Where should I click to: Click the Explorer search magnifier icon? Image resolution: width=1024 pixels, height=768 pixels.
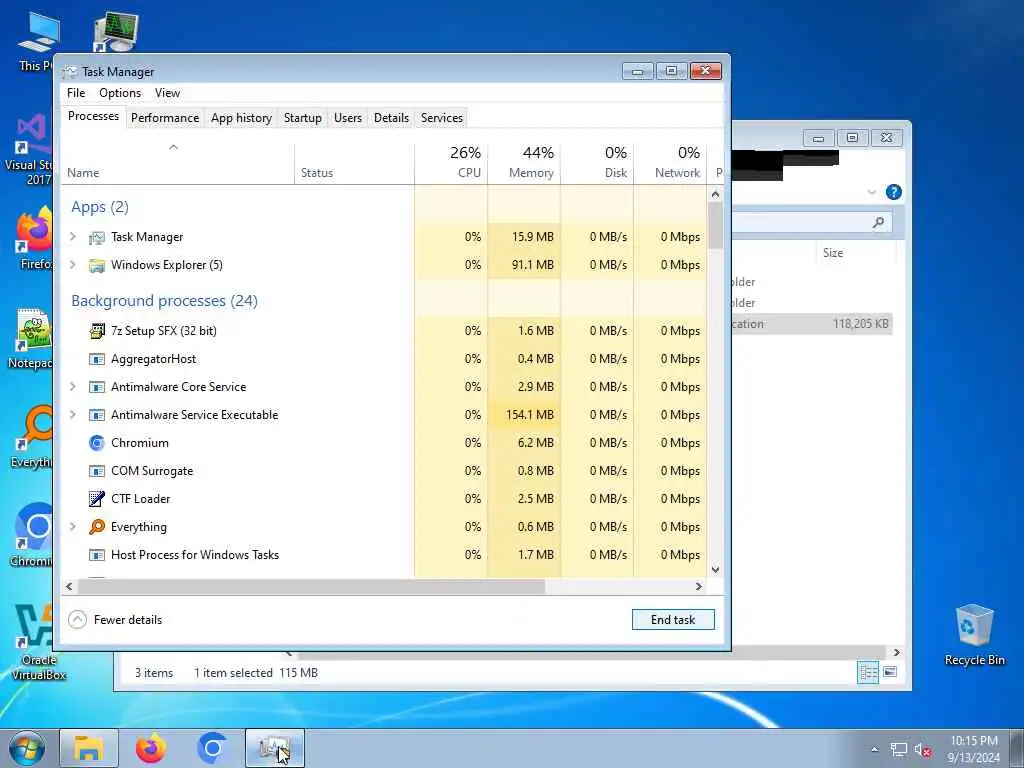(878, 223)
